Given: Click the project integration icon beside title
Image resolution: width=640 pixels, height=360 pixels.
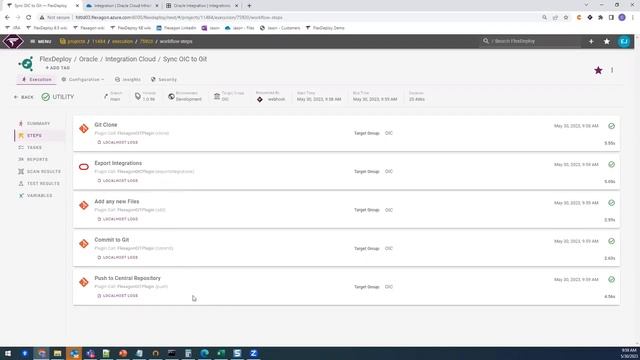Looking at the screenshot, I should pyautogui.click(x=26, y=63).
